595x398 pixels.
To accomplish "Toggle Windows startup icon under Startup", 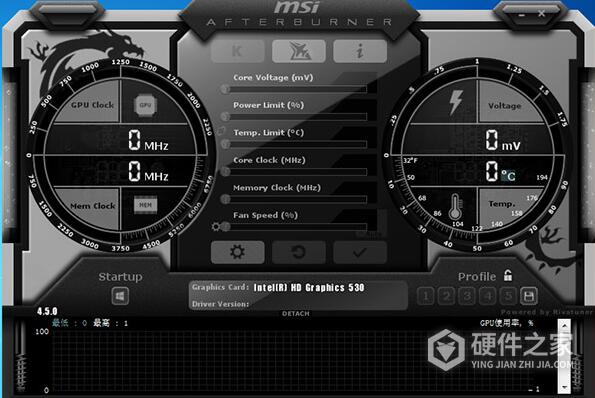I will [x=120, y=296].
